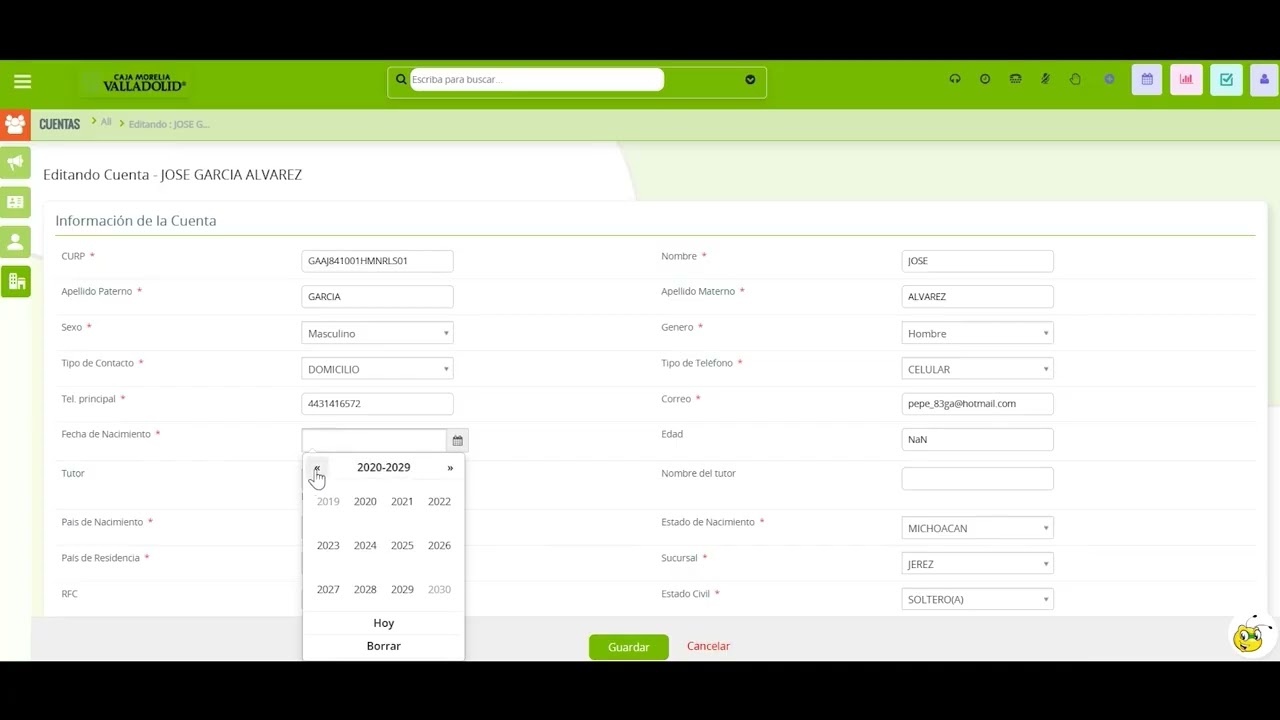This screenshot has width=1280, height=720.
Task: Go to CUENTAS breadcrumb
Action: [x=59, y=124]
